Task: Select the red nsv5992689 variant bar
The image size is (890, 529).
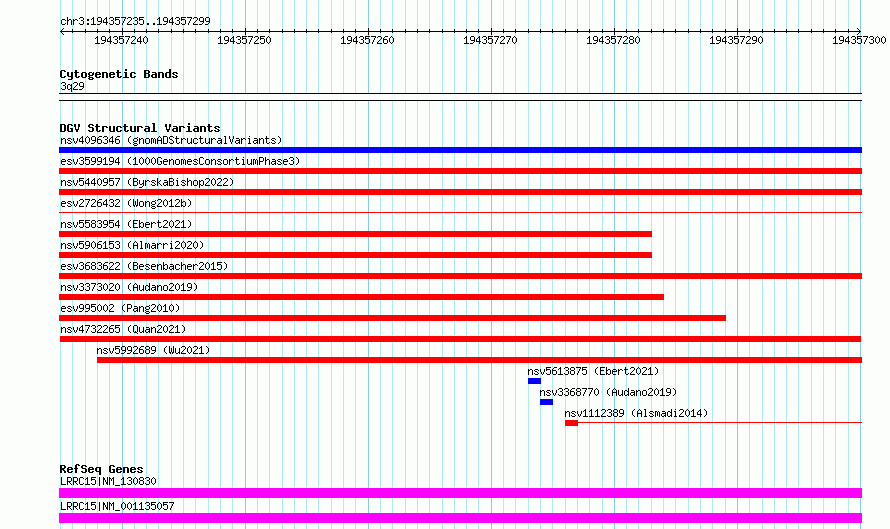Action: point(480,360)
